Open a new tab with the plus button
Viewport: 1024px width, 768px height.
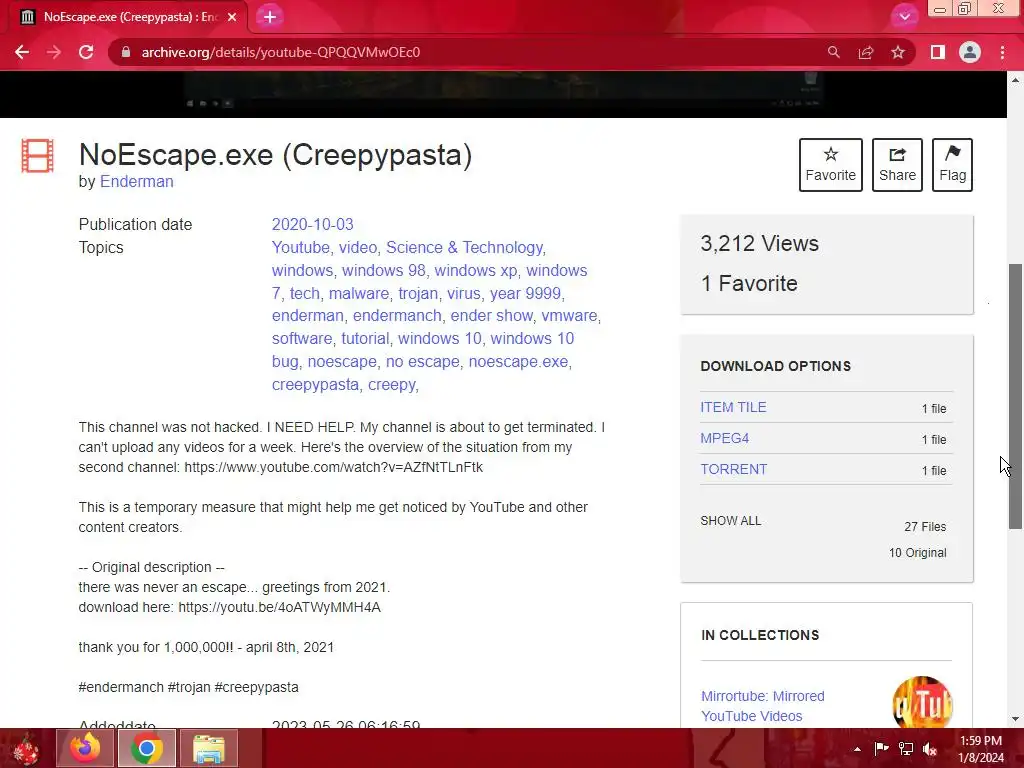(x=270, y=17)
